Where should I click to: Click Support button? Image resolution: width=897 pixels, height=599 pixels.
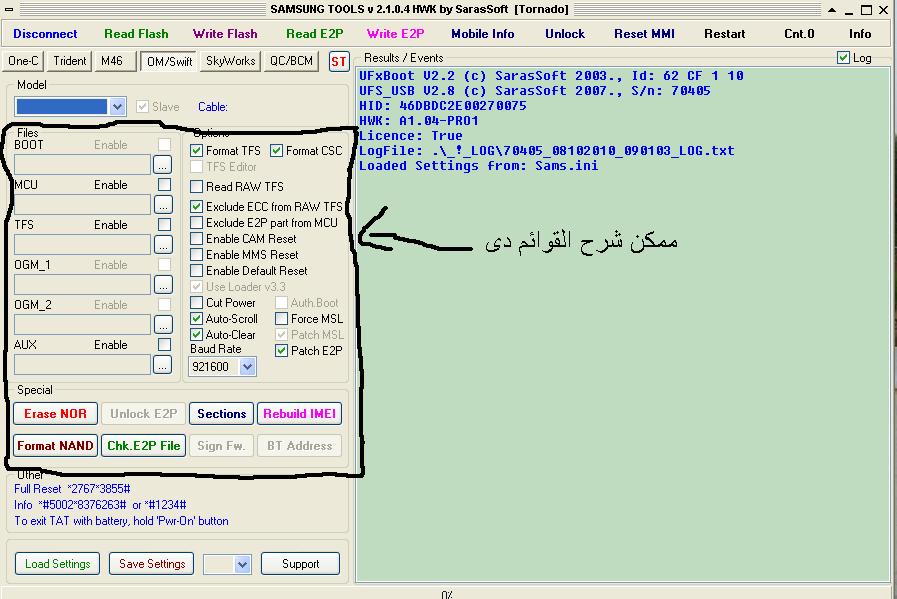coord(300,564)
